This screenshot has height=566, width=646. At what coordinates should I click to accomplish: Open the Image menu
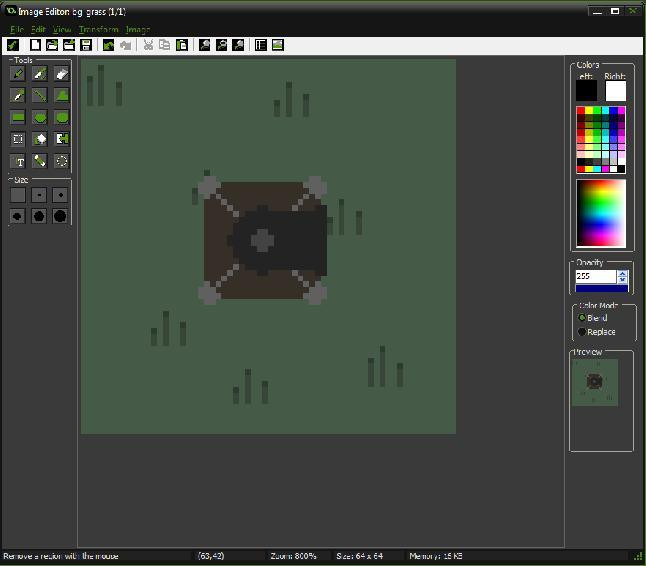[x=138, y=30]
